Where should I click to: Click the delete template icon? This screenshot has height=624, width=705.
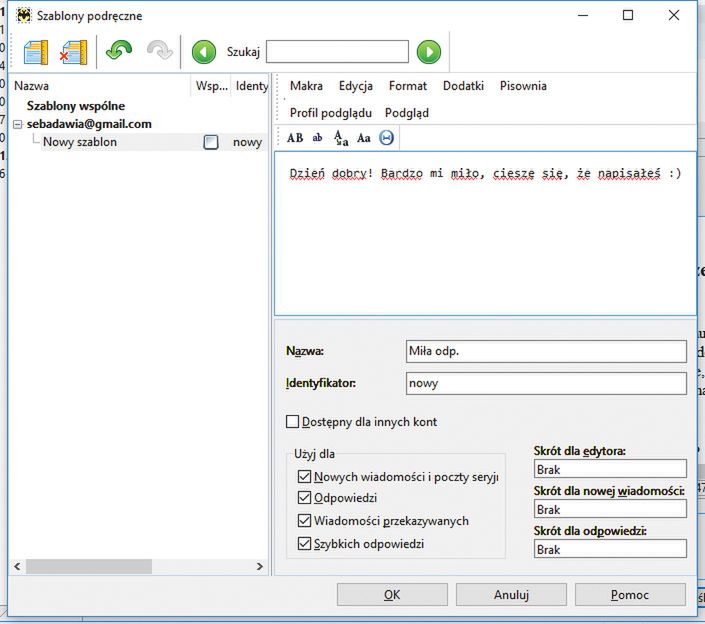74,52
